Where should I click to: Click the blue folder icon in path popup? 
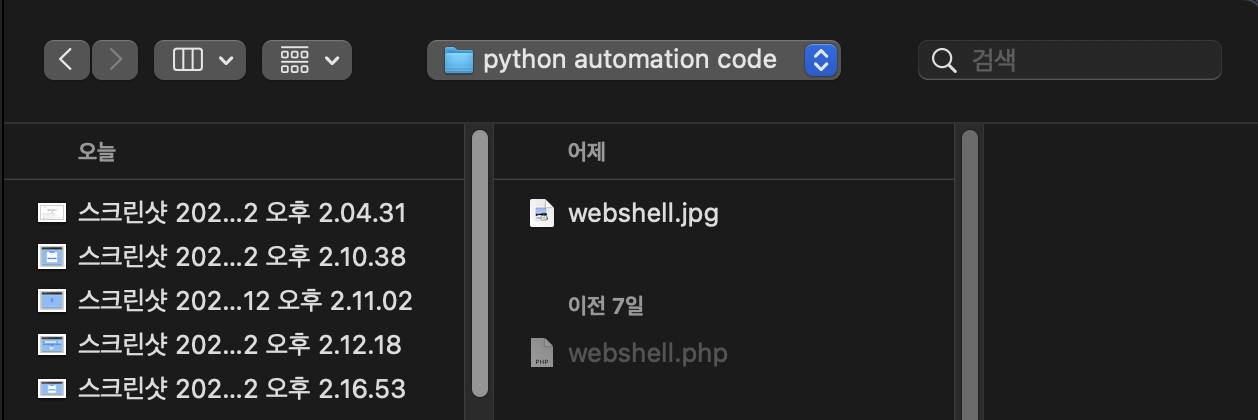pyautogui.click(x=458, y=60)
